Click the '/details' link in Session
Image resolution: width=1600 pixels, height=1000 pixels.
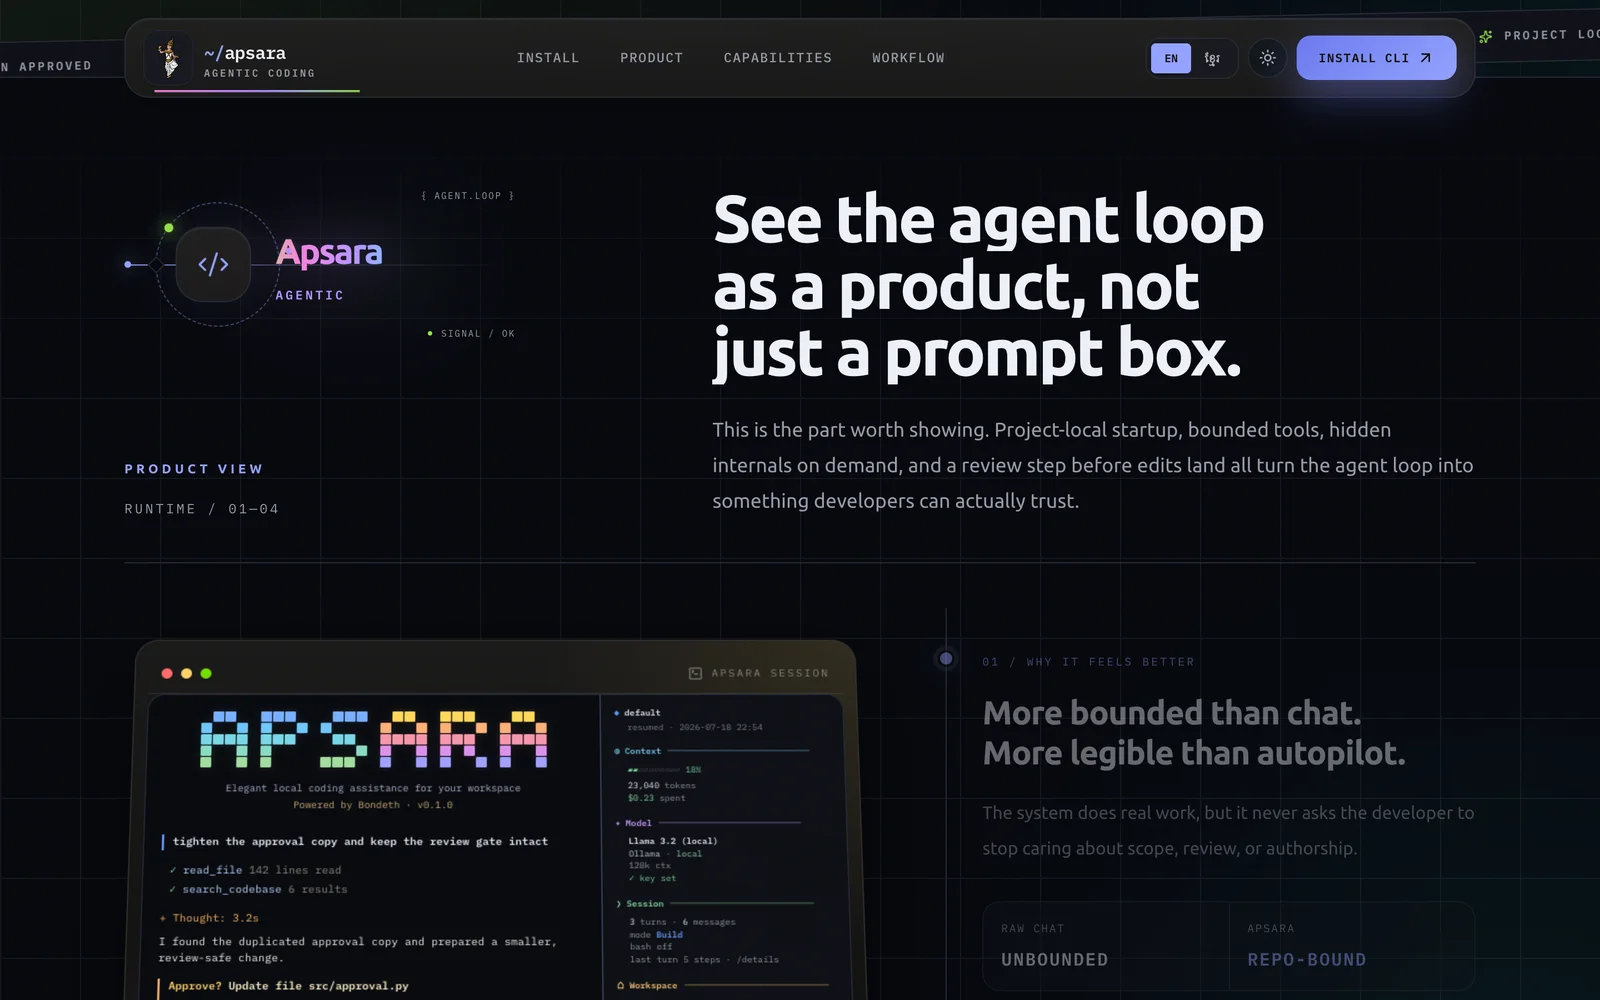pos(758,960)
